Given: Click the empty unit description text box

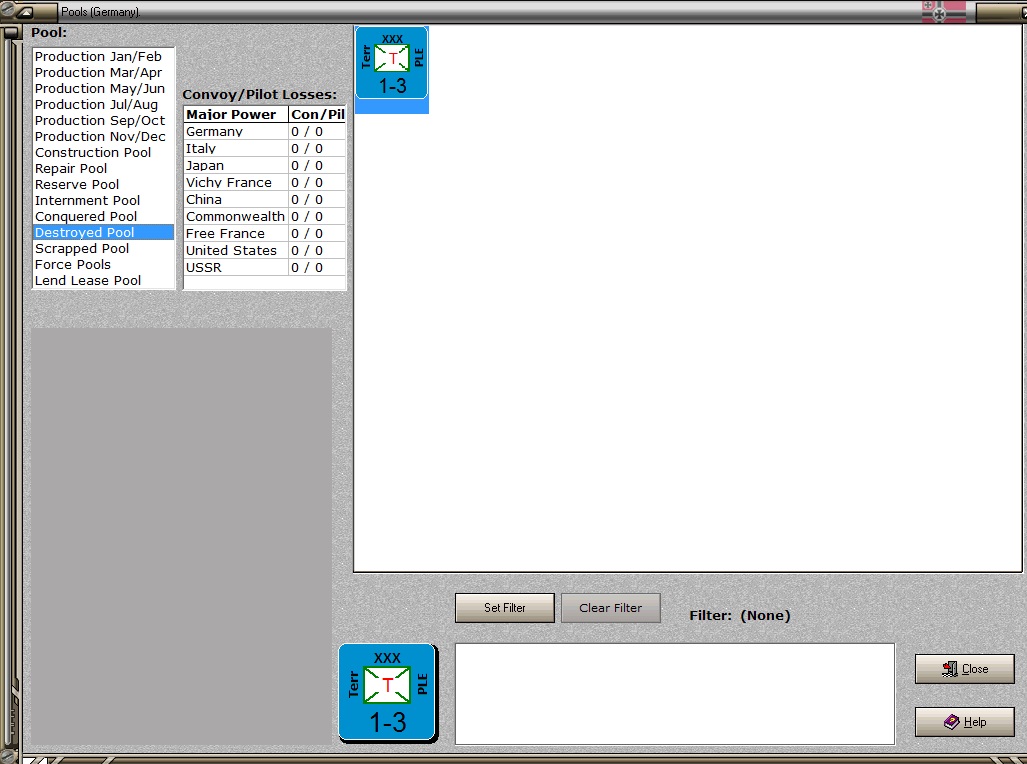Looking at the screenshot, I should 675,694.
